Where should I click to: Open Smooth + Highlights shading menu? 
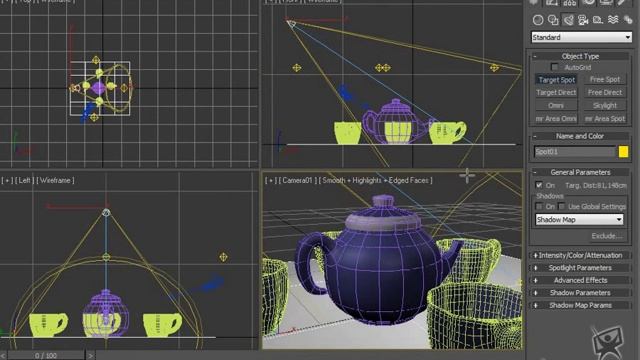point(376,180)
